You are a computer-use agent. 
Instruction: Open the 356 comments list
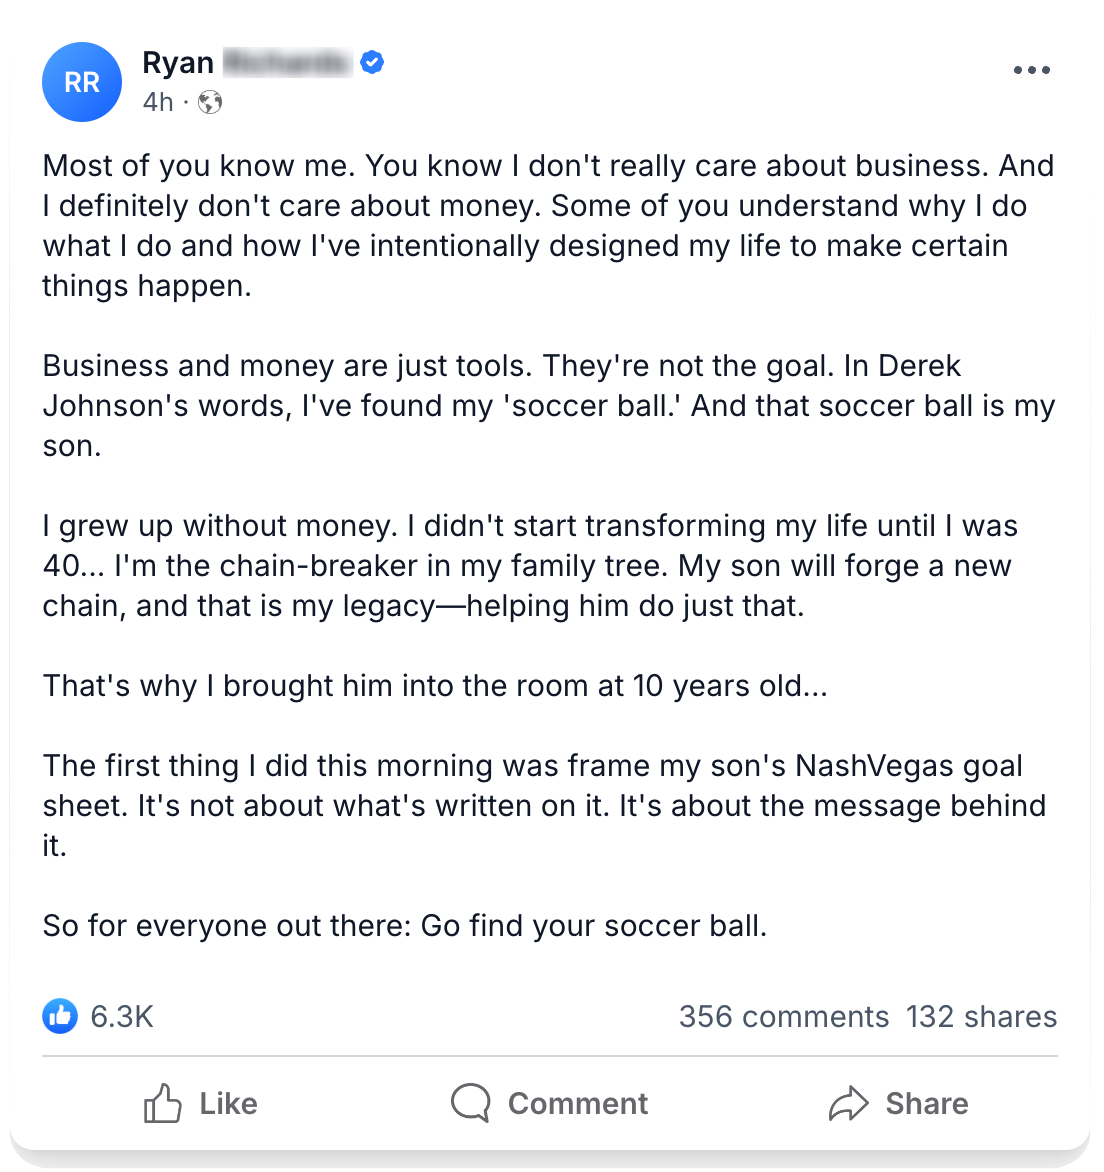[x=783, y=1016]
